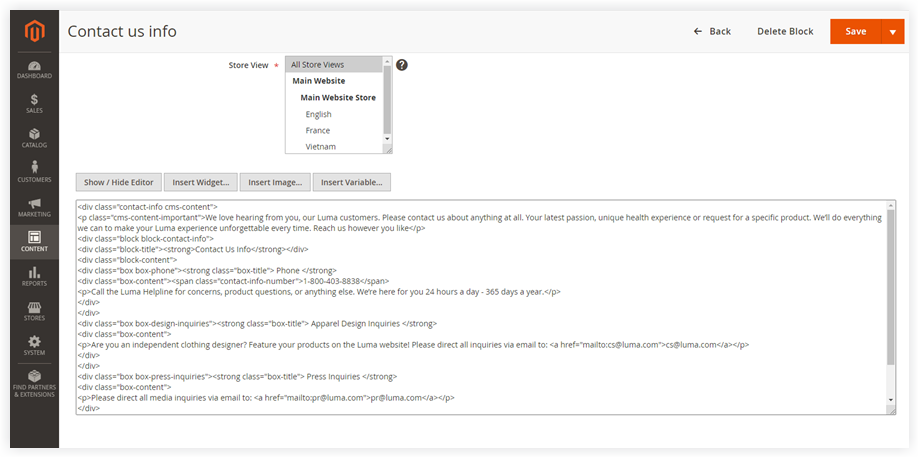
Task: Click the 'Contact Us Info' block-title line
Action: pos(193,249)
